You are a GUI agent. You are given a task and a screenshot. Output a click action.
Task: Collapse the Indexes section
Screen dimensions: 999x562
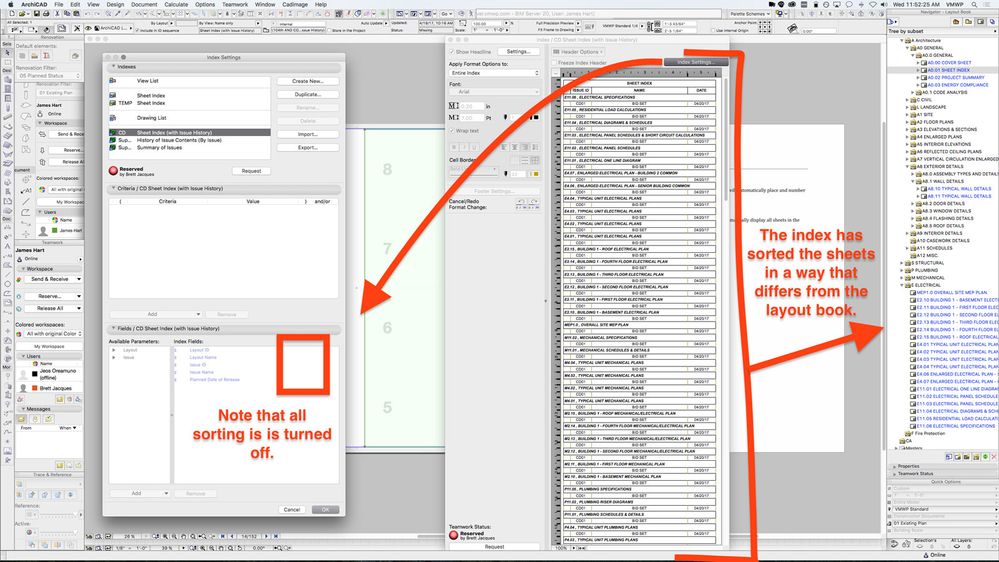tap(113, 66)
